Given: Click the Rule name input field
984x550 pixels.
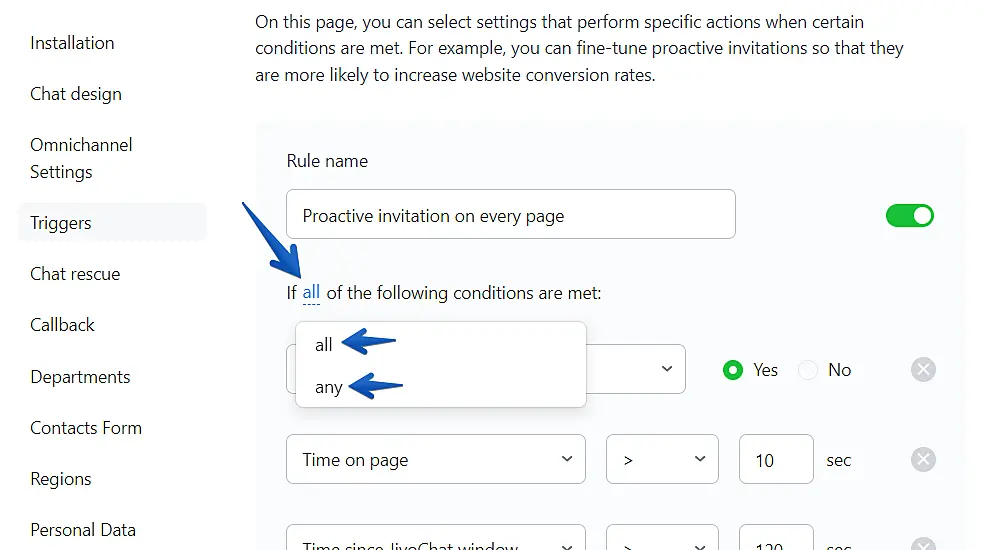Looking at the screenshot, I should 510,215.
